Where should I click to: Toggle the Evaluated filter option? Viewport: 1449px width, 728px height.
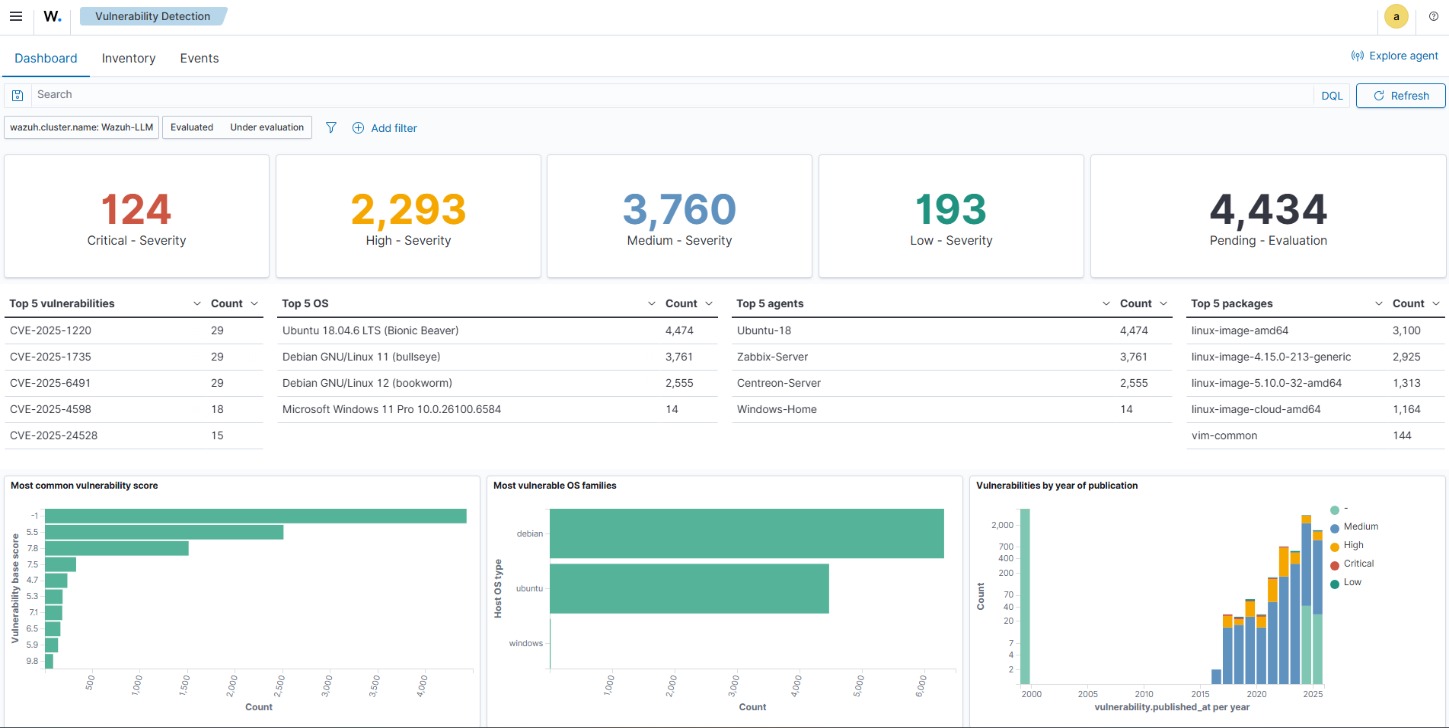[x=192, y=128]
